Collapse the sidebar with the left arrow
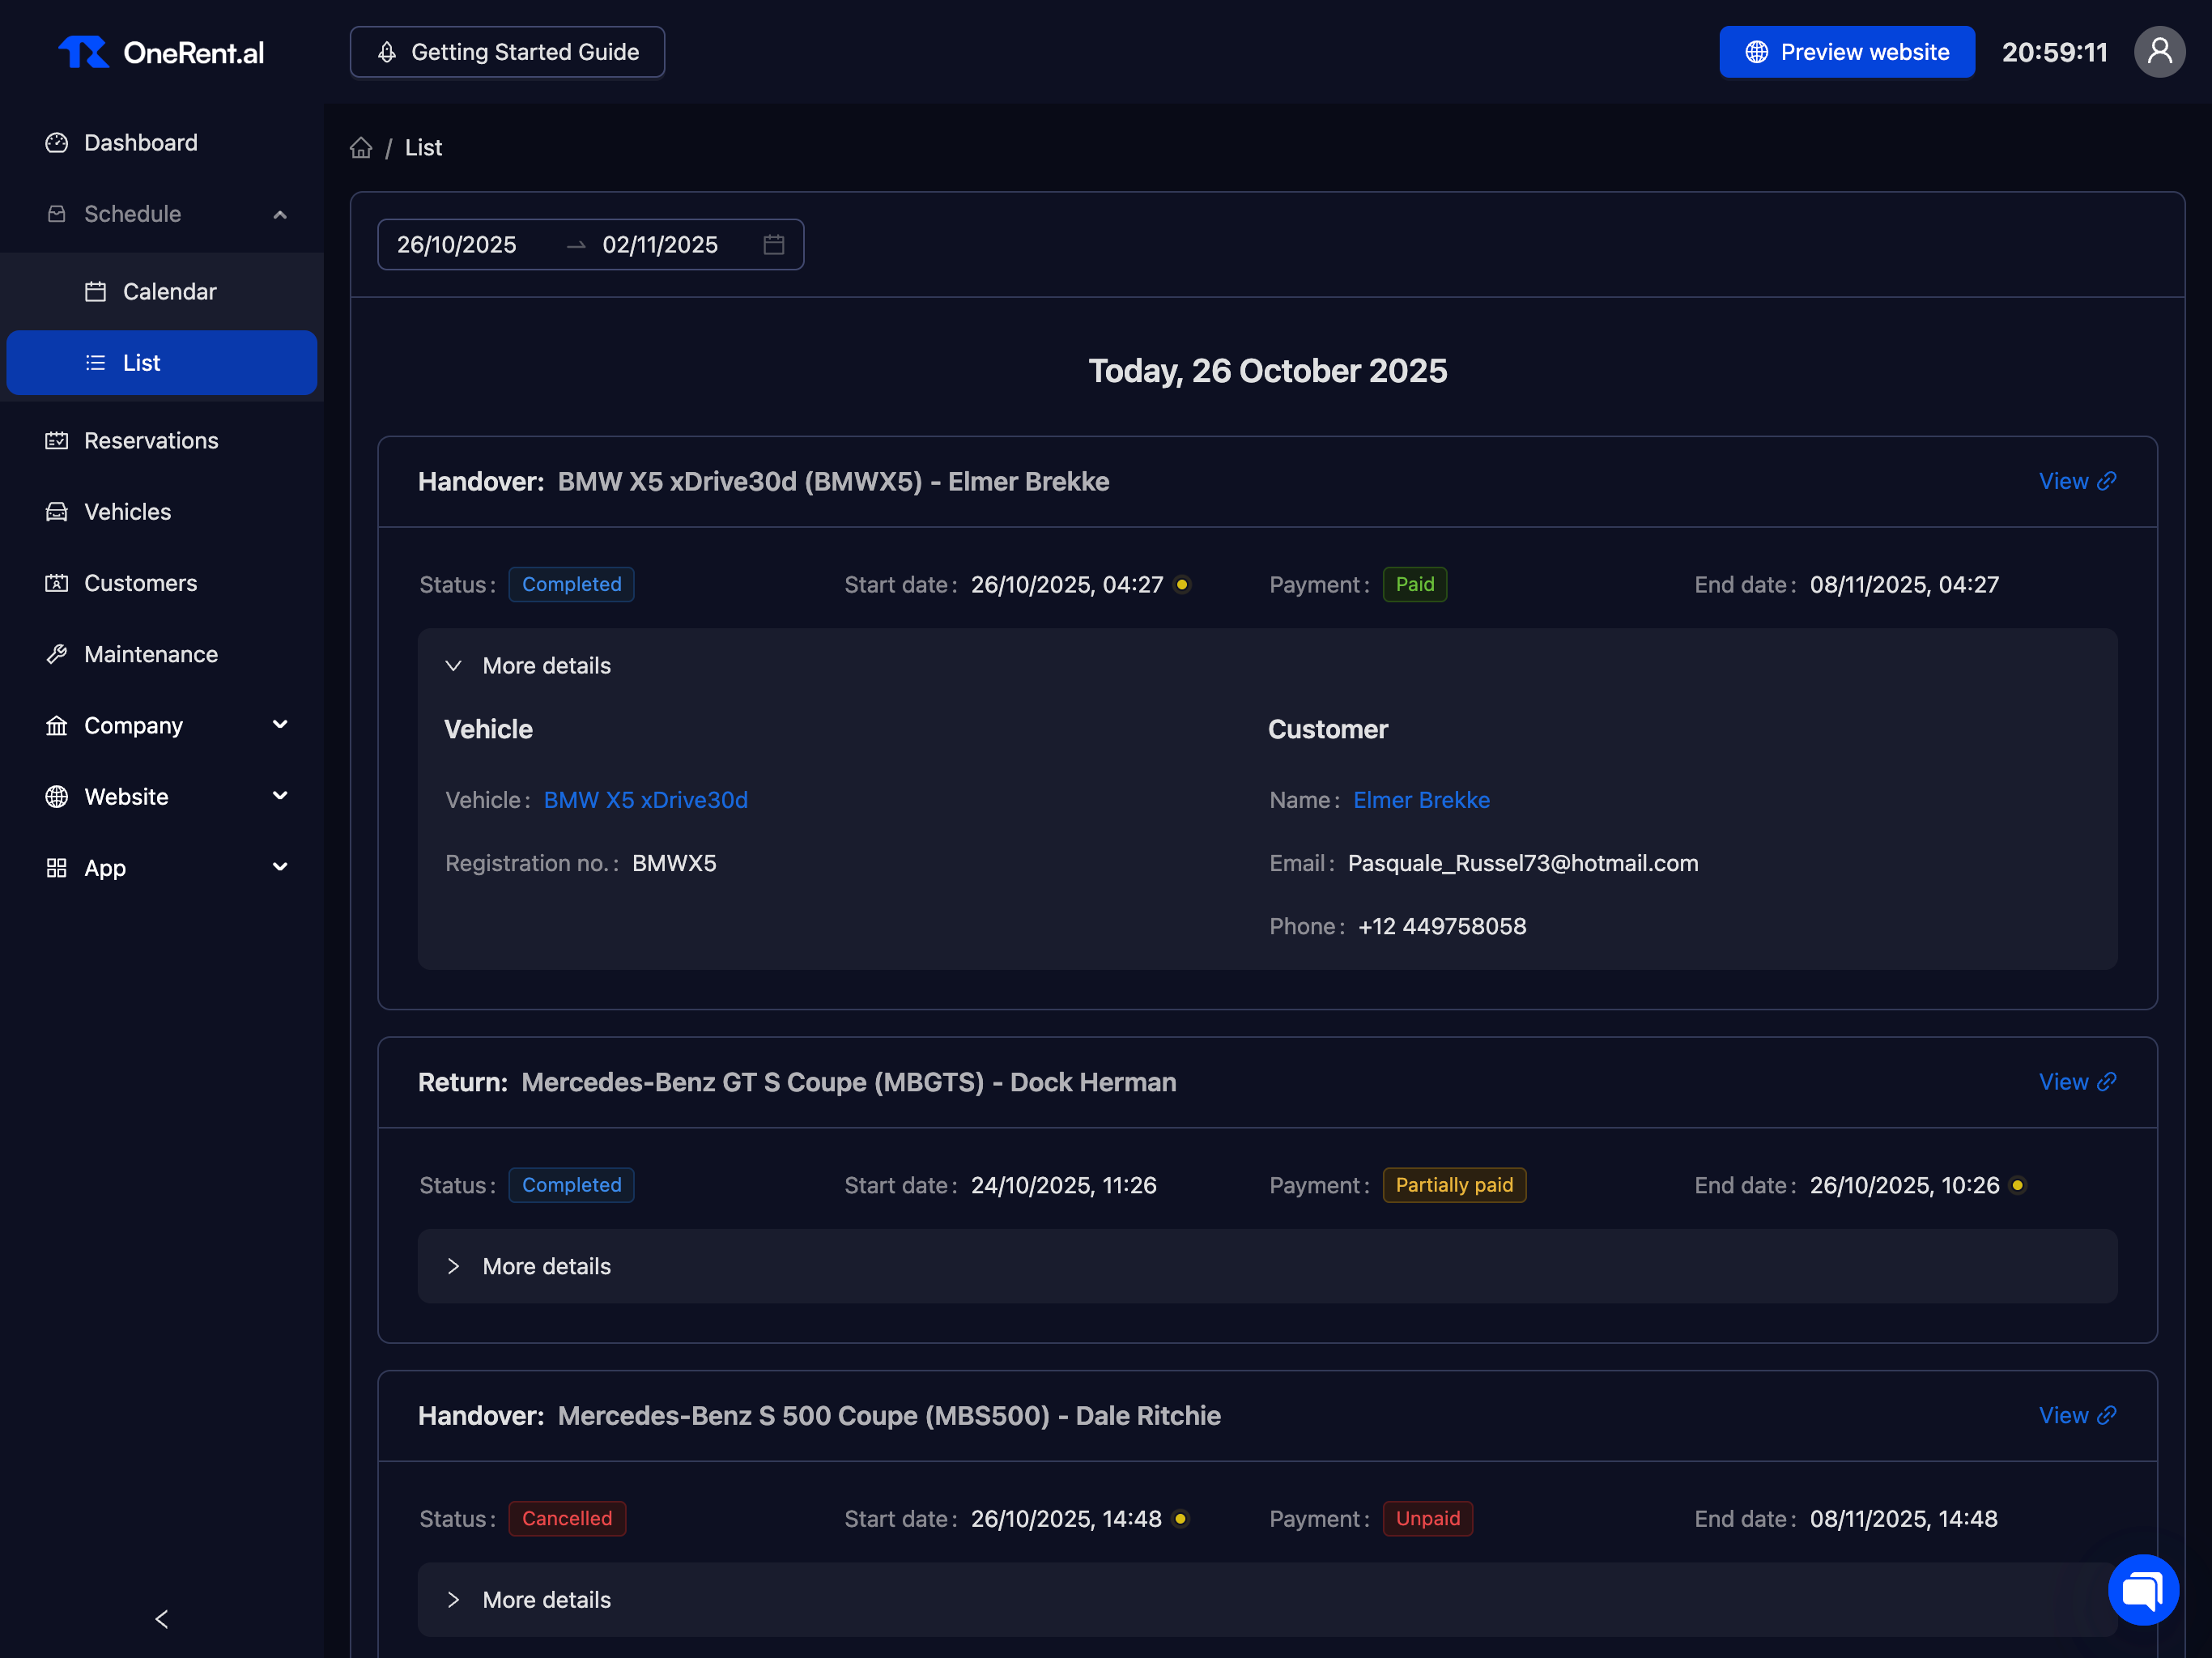 coord(162,1618)
